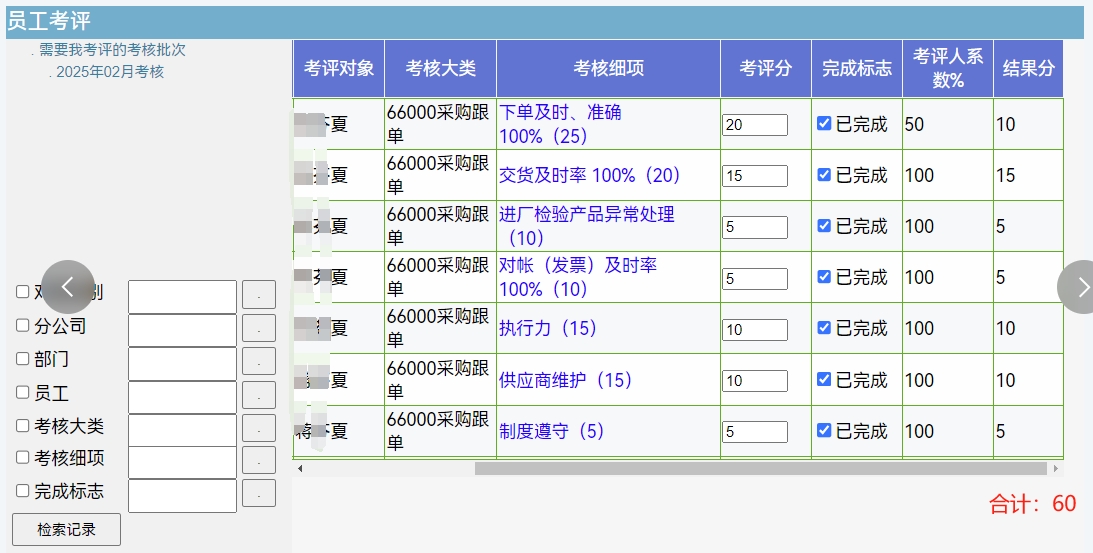The width and height of the screenshot is (1093, 553).
Task: Click score input for 制度遵守 row
Action: coord(754,432)
